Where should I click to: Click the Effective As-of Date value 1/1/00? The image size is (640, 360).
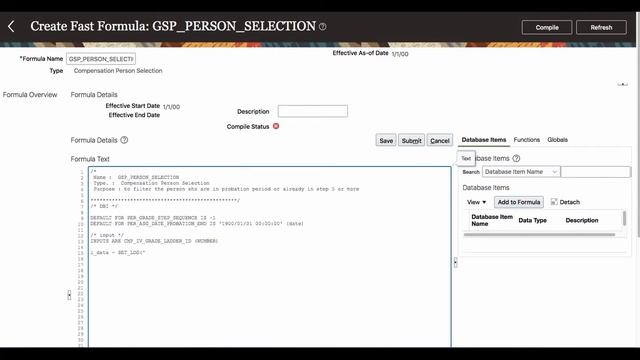pos(400,54)
